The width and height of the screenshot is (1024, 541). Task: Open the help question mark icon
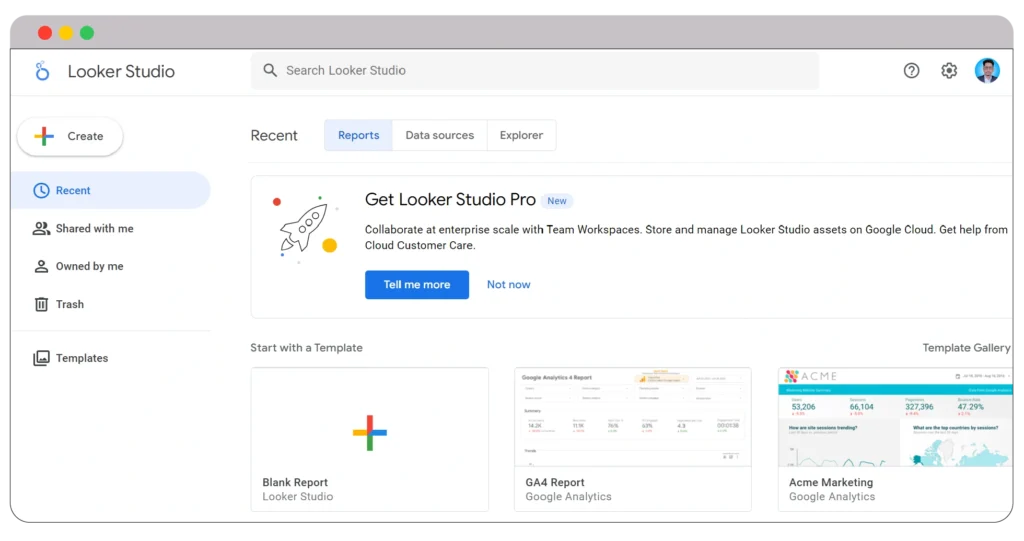point(911,71)
